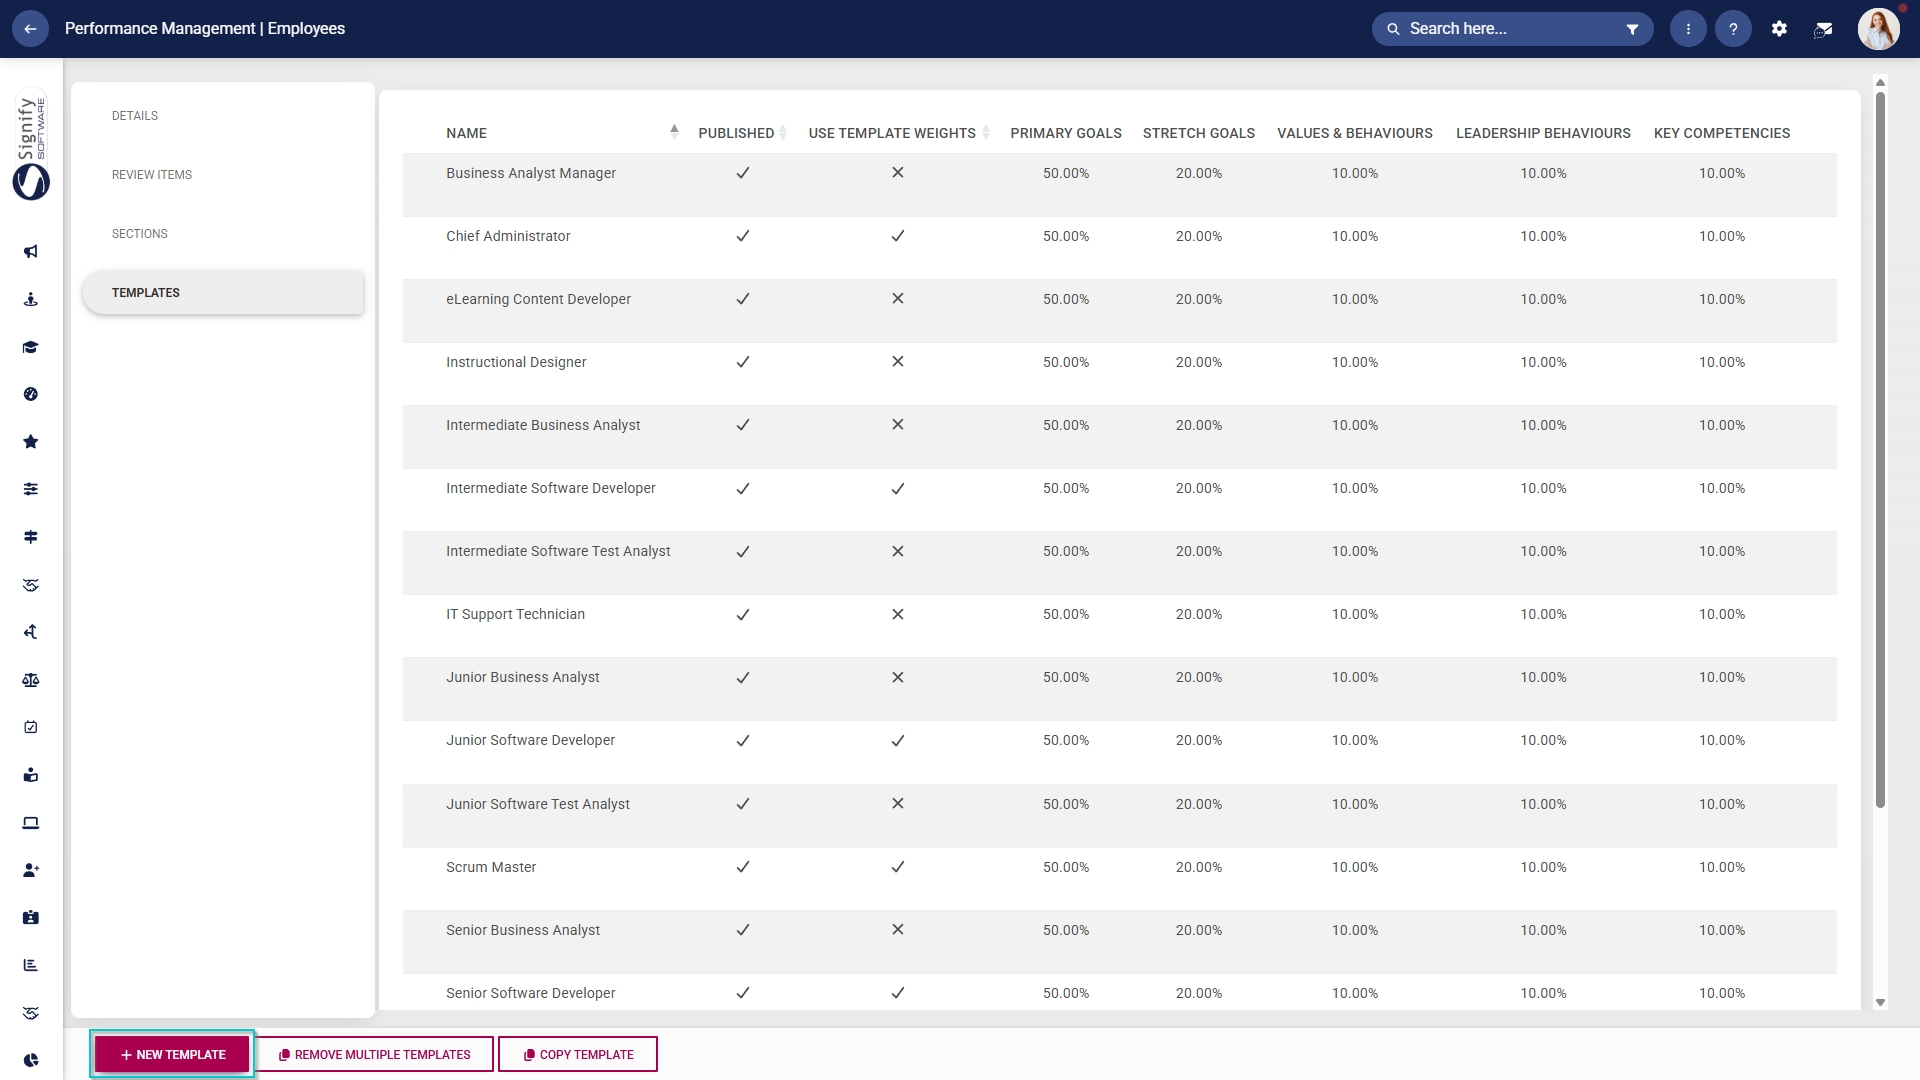This screenshot has height=1080, width=1920.
Task: Toggle published check for Chief Administrator
Action: tap(743, 236)
